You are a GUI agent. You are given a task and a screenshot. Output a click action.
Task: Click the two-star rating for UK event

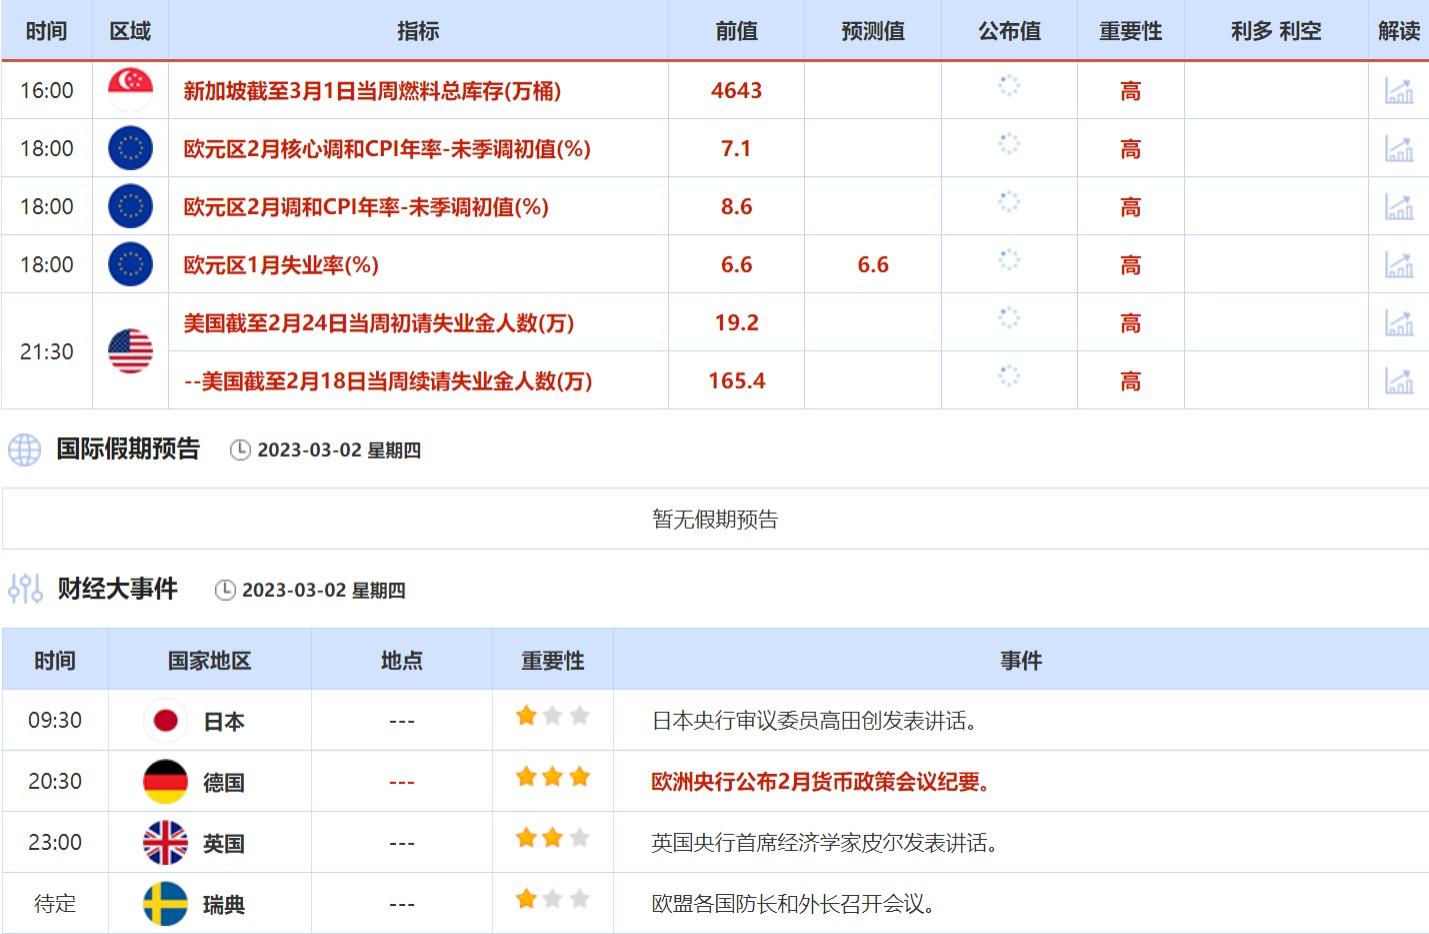[552, 839]
